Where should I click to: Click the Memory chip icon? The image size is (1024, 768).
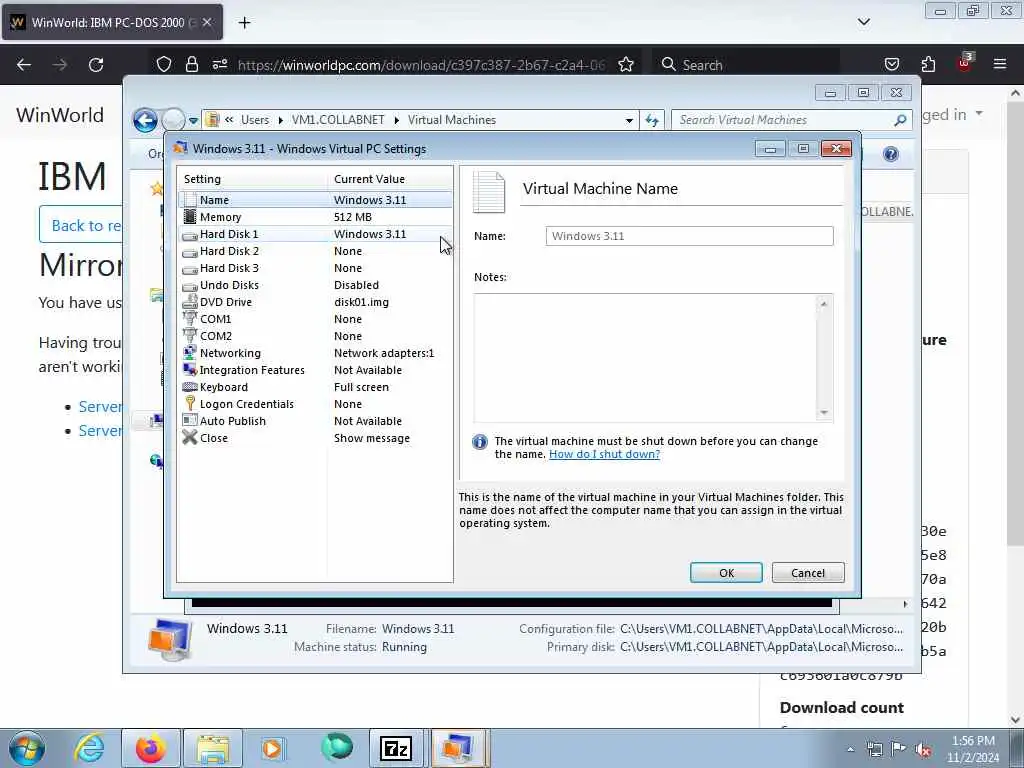(189, 217)
